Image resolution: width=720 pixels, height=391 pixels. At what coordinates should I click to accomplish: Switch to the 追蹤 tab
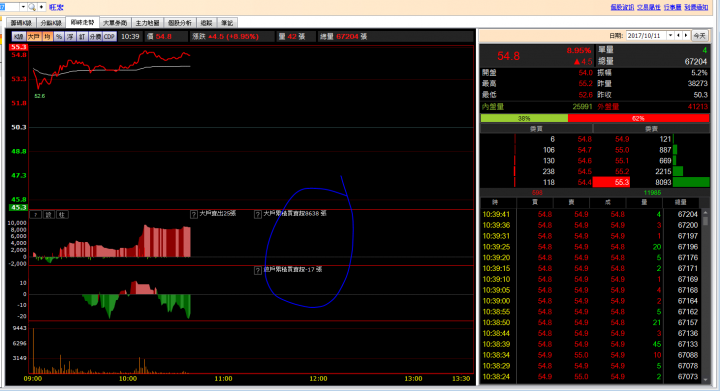point(207,23)
